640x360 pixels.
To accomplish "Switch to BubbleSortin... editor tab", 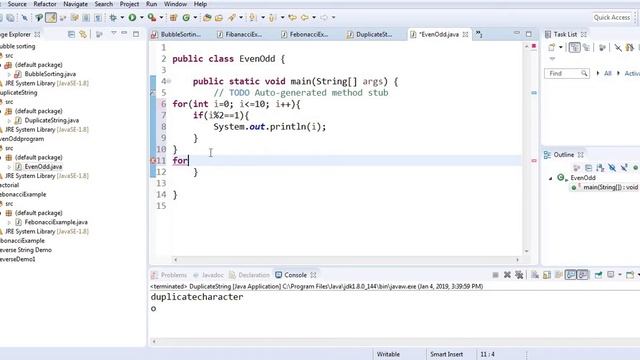I will [x=176, y=35].
